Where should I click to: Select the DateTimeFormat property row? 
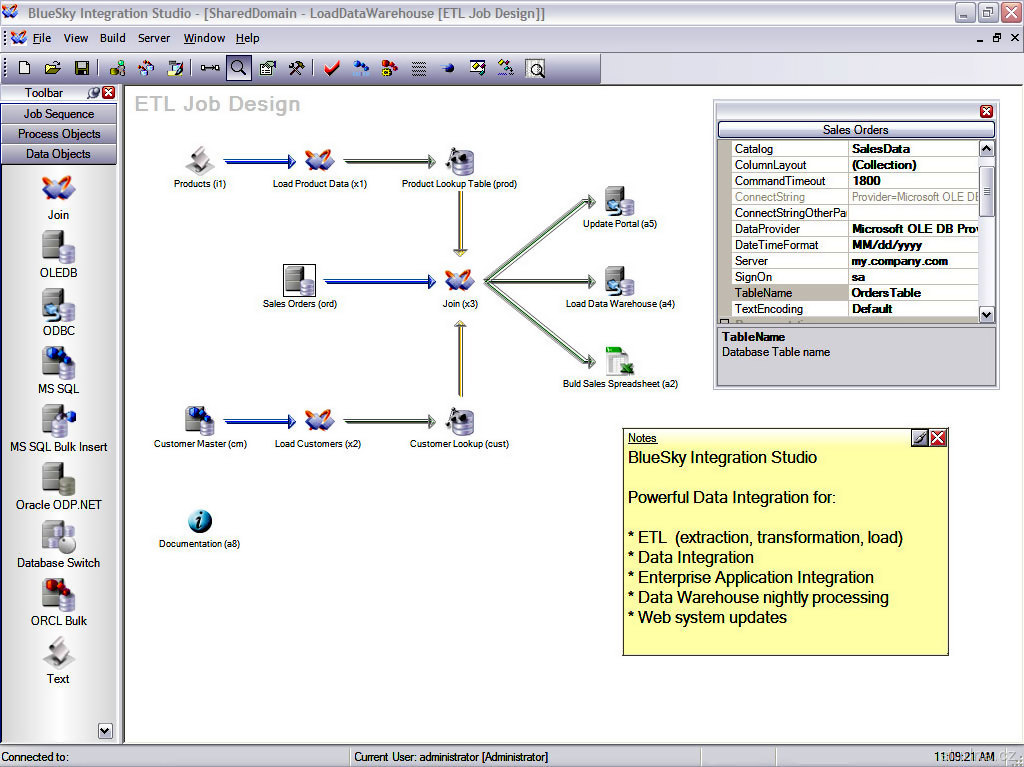[x=855, y=245]
